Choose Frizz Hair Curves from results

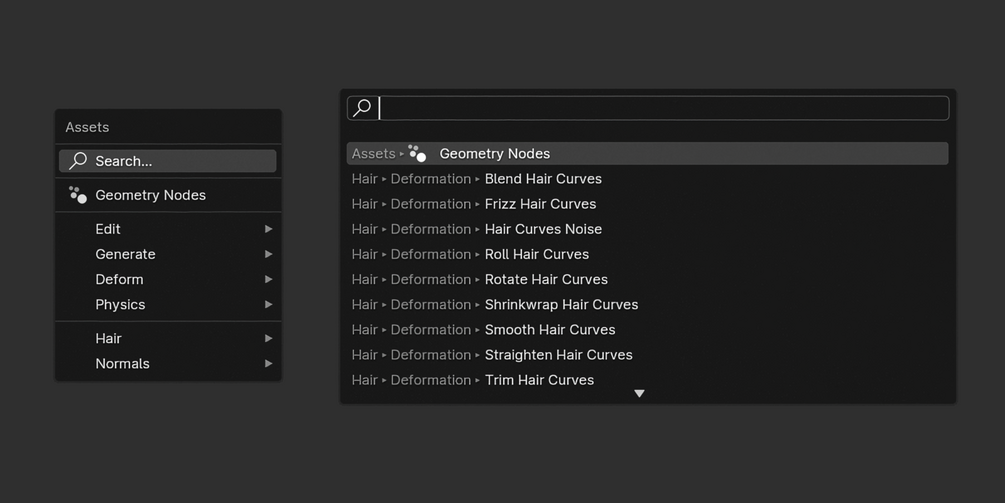point(540,204)
